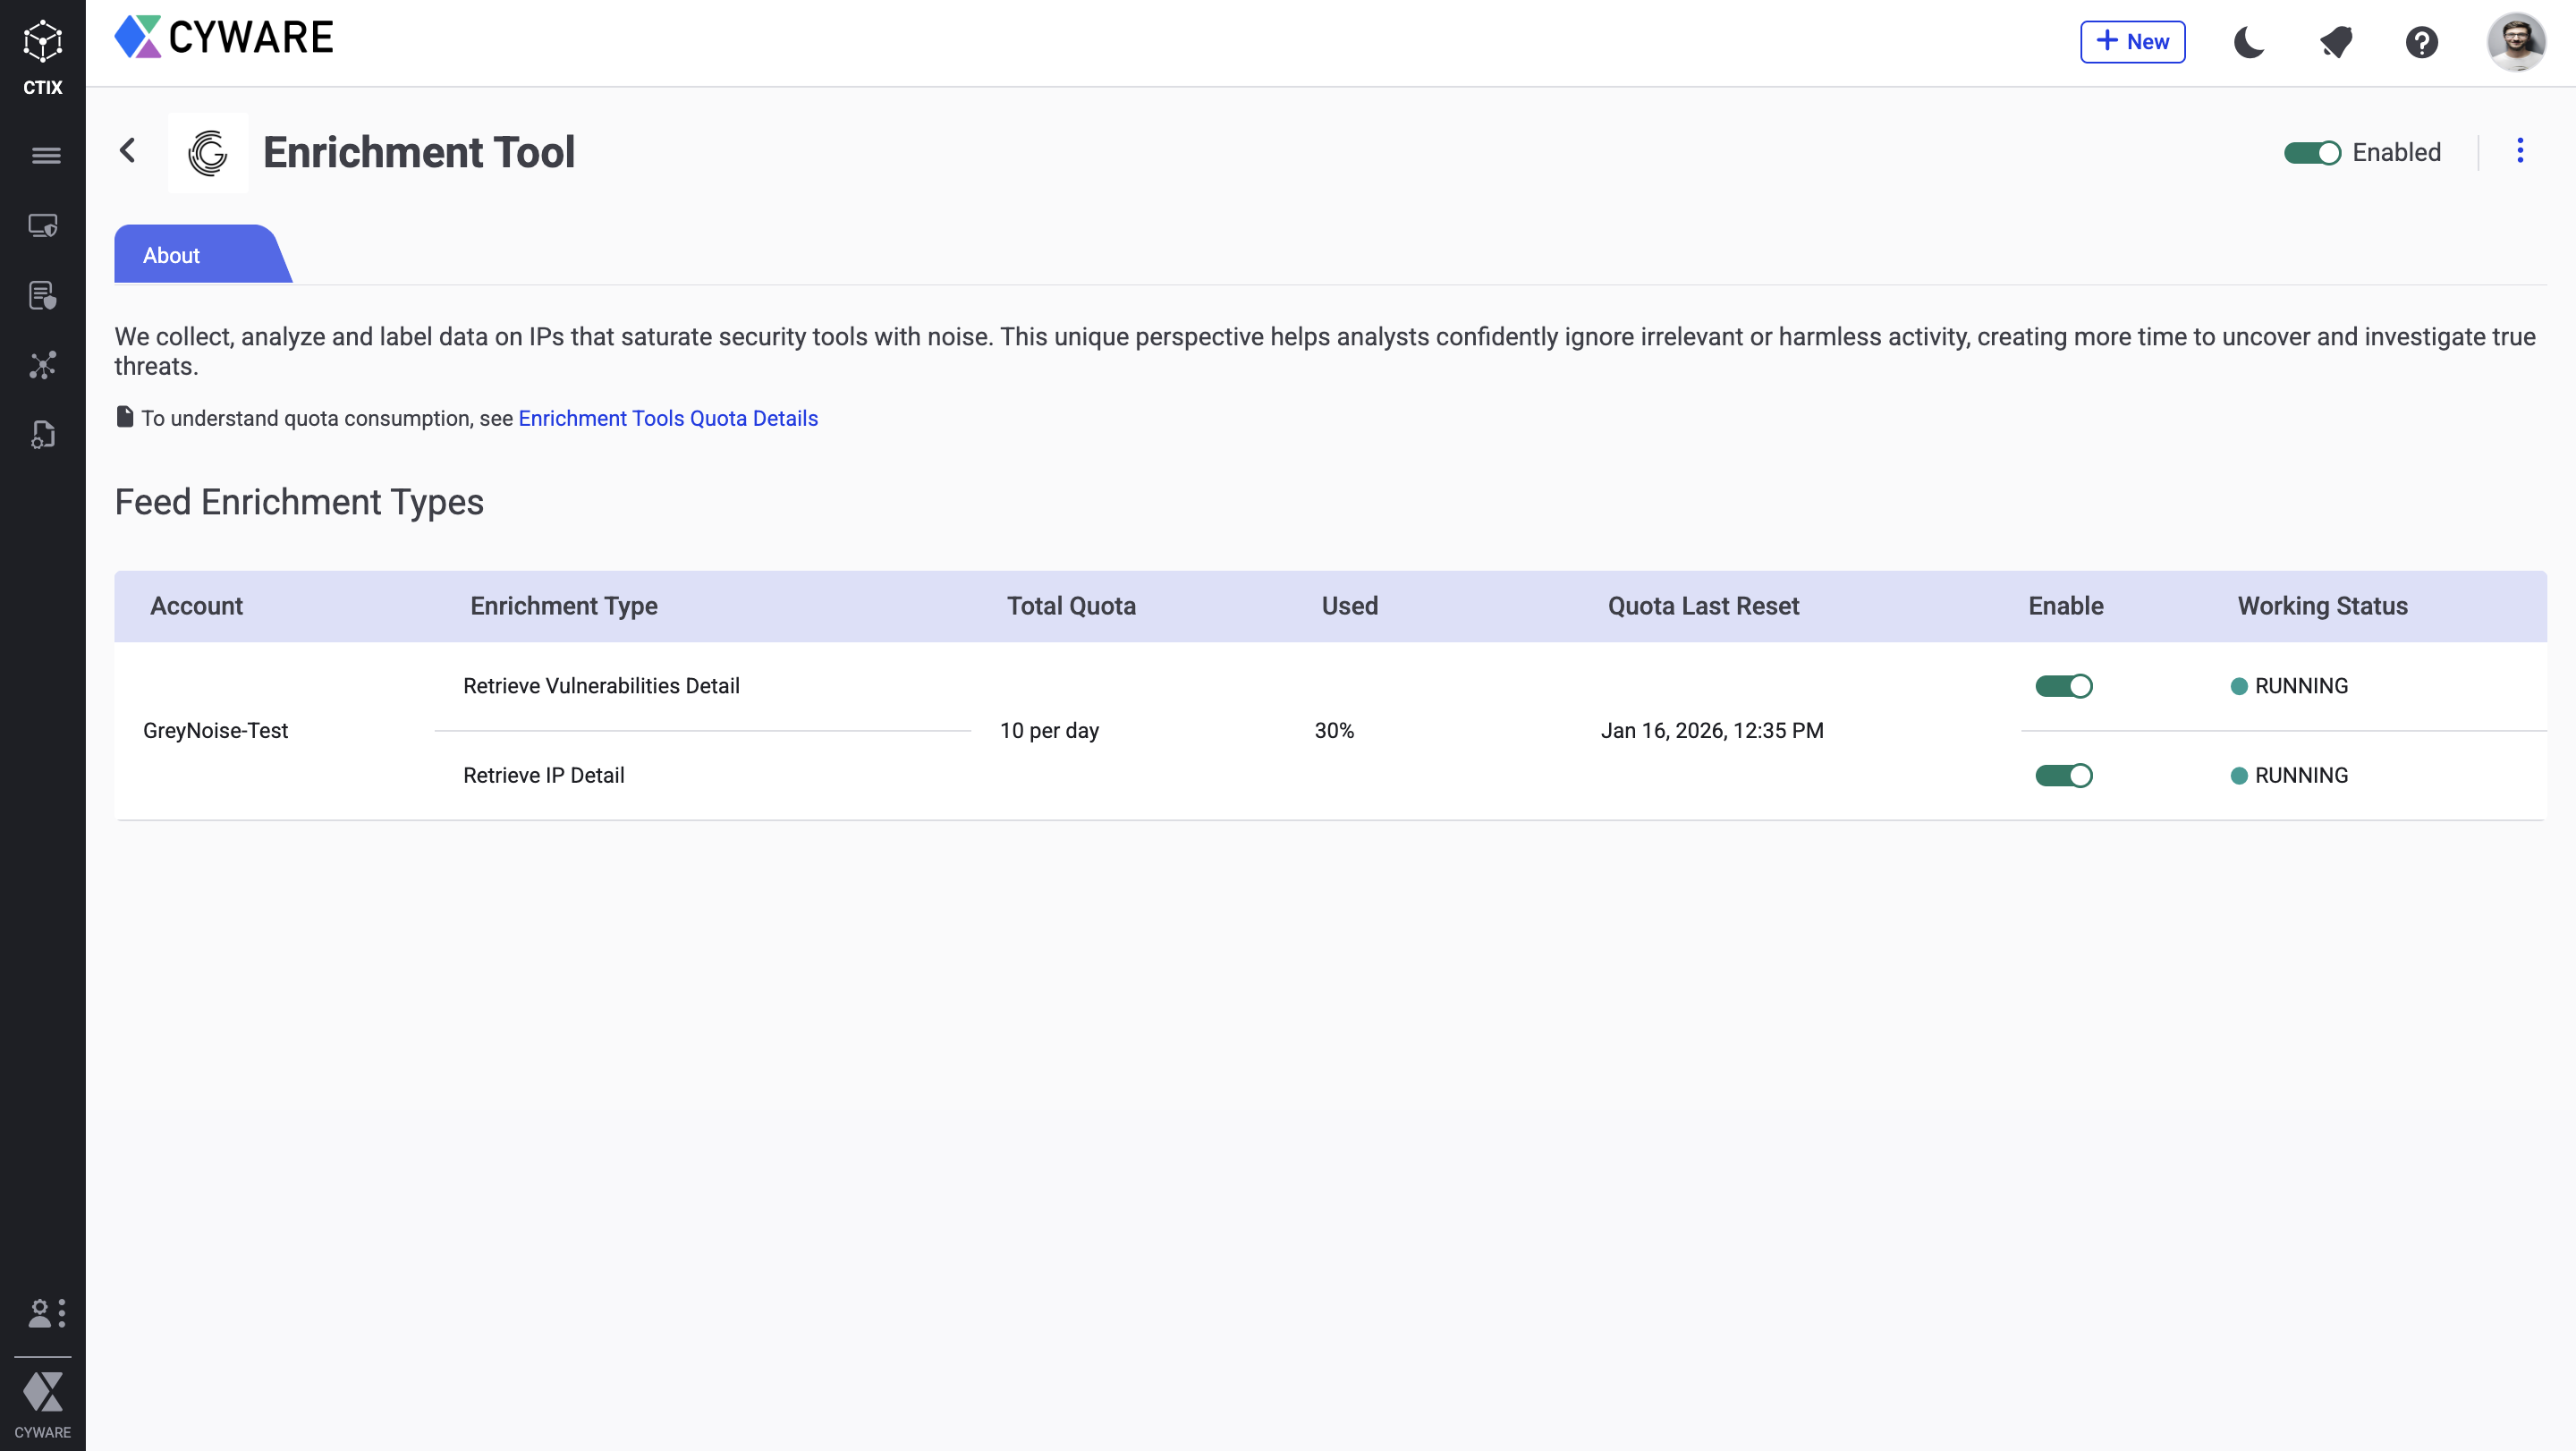Viewport: 2576px width, 1451px height.
Task: Open the help question mark
Action: coord(2421,42)
